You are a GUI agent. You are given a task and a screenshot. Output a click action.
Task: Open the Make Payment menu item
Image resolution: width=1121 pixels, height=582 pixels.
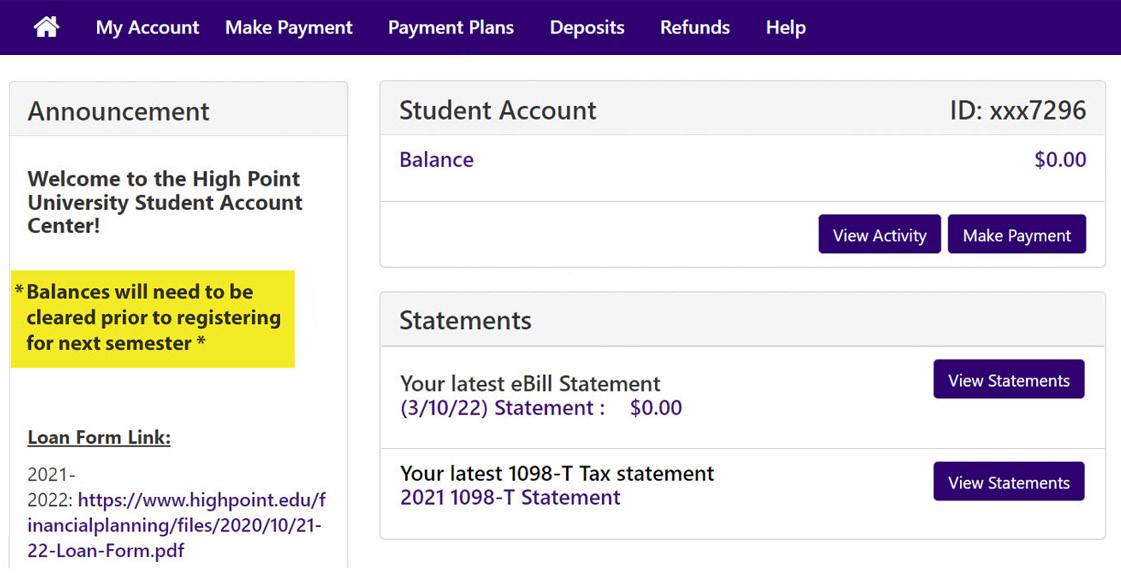point(289,27)
